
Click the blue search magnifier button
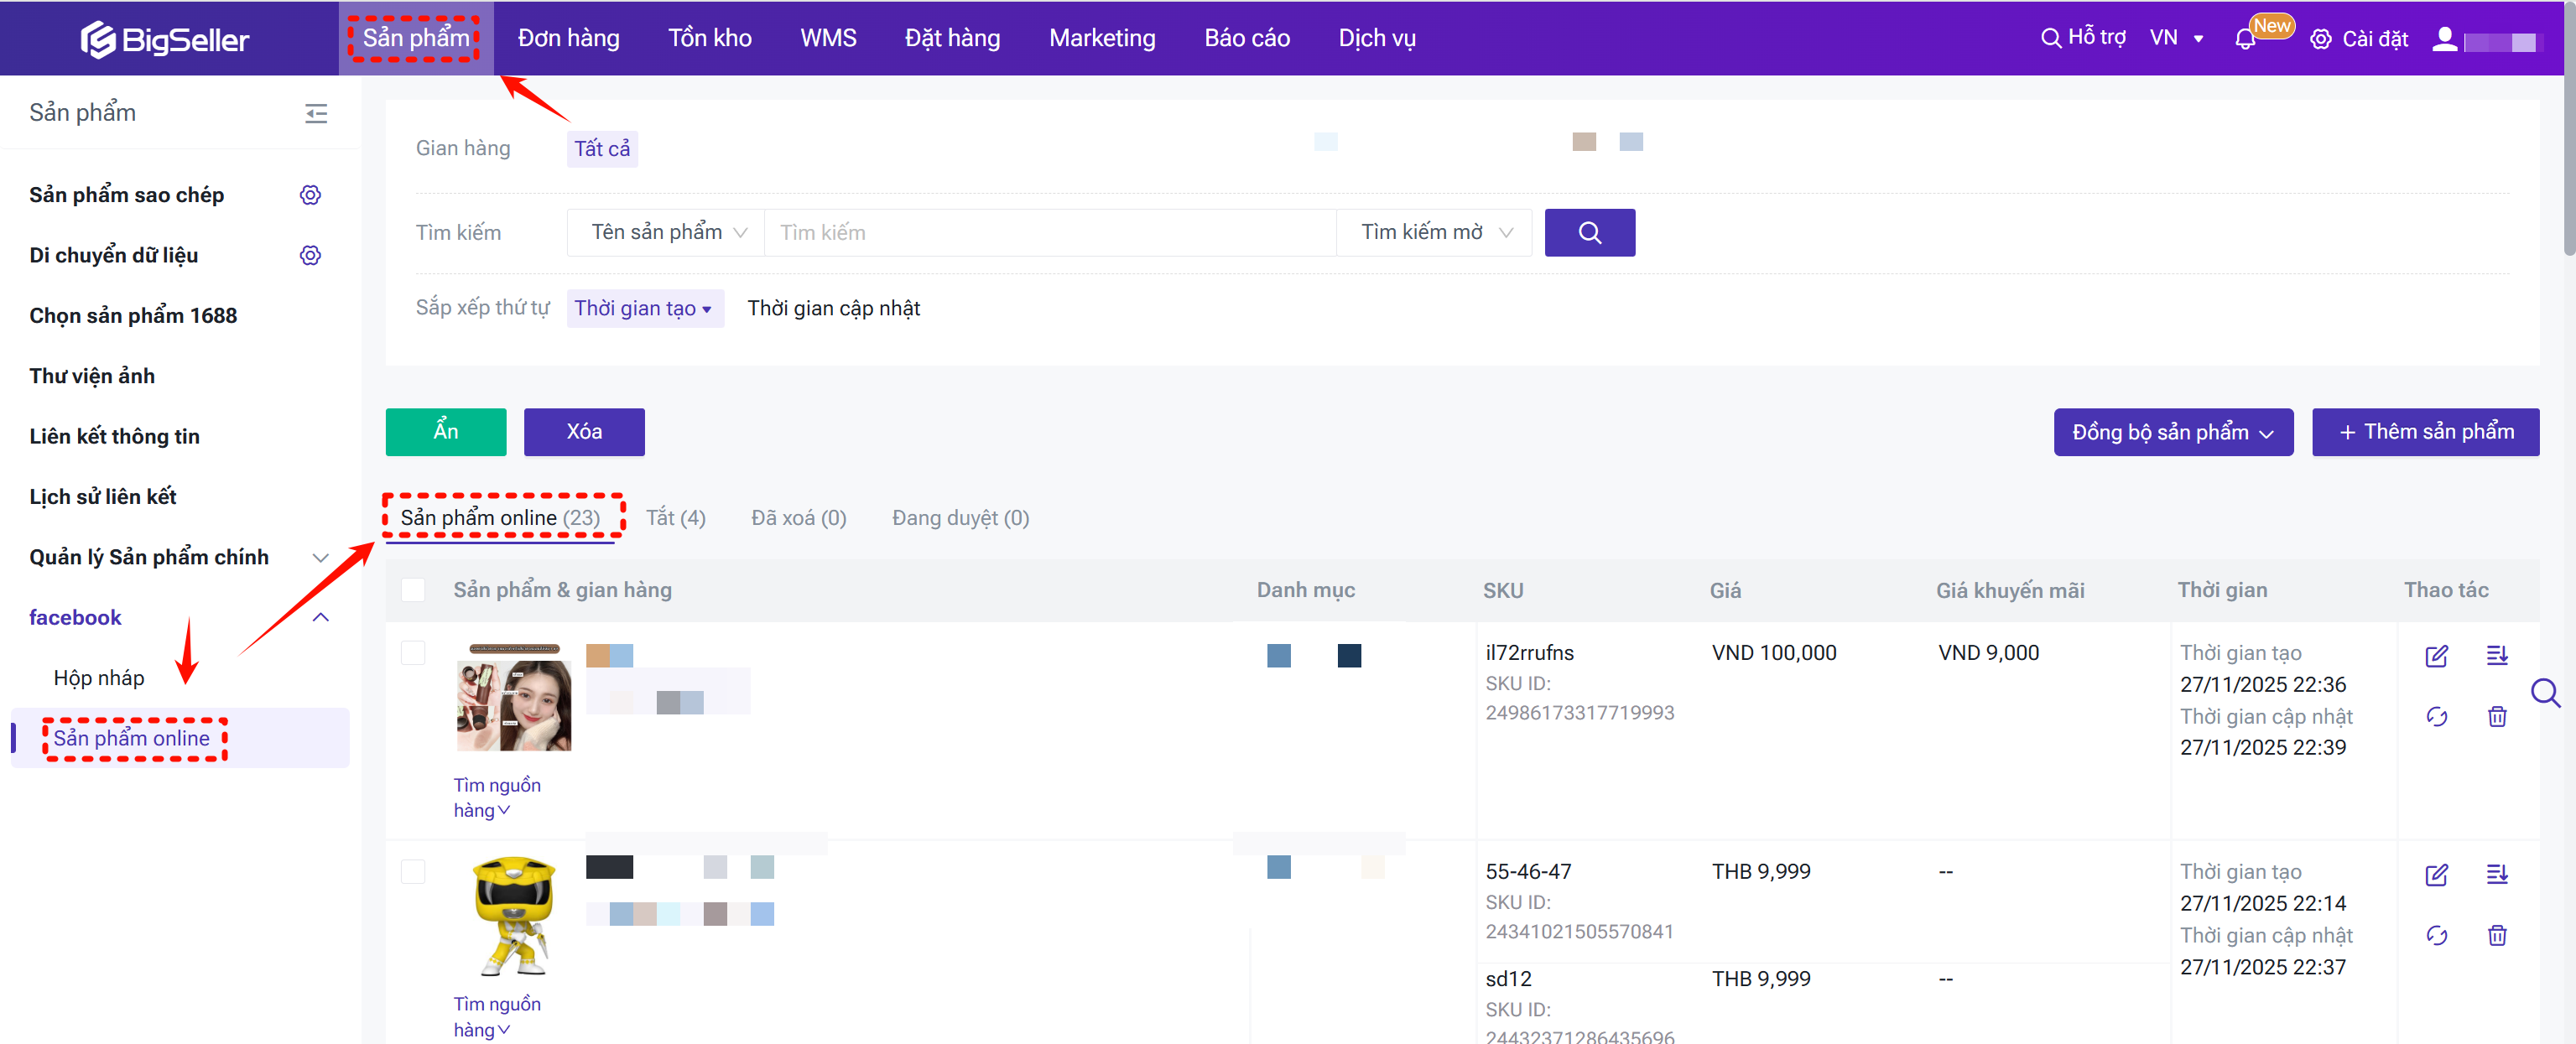click(x=1589, y=232)
